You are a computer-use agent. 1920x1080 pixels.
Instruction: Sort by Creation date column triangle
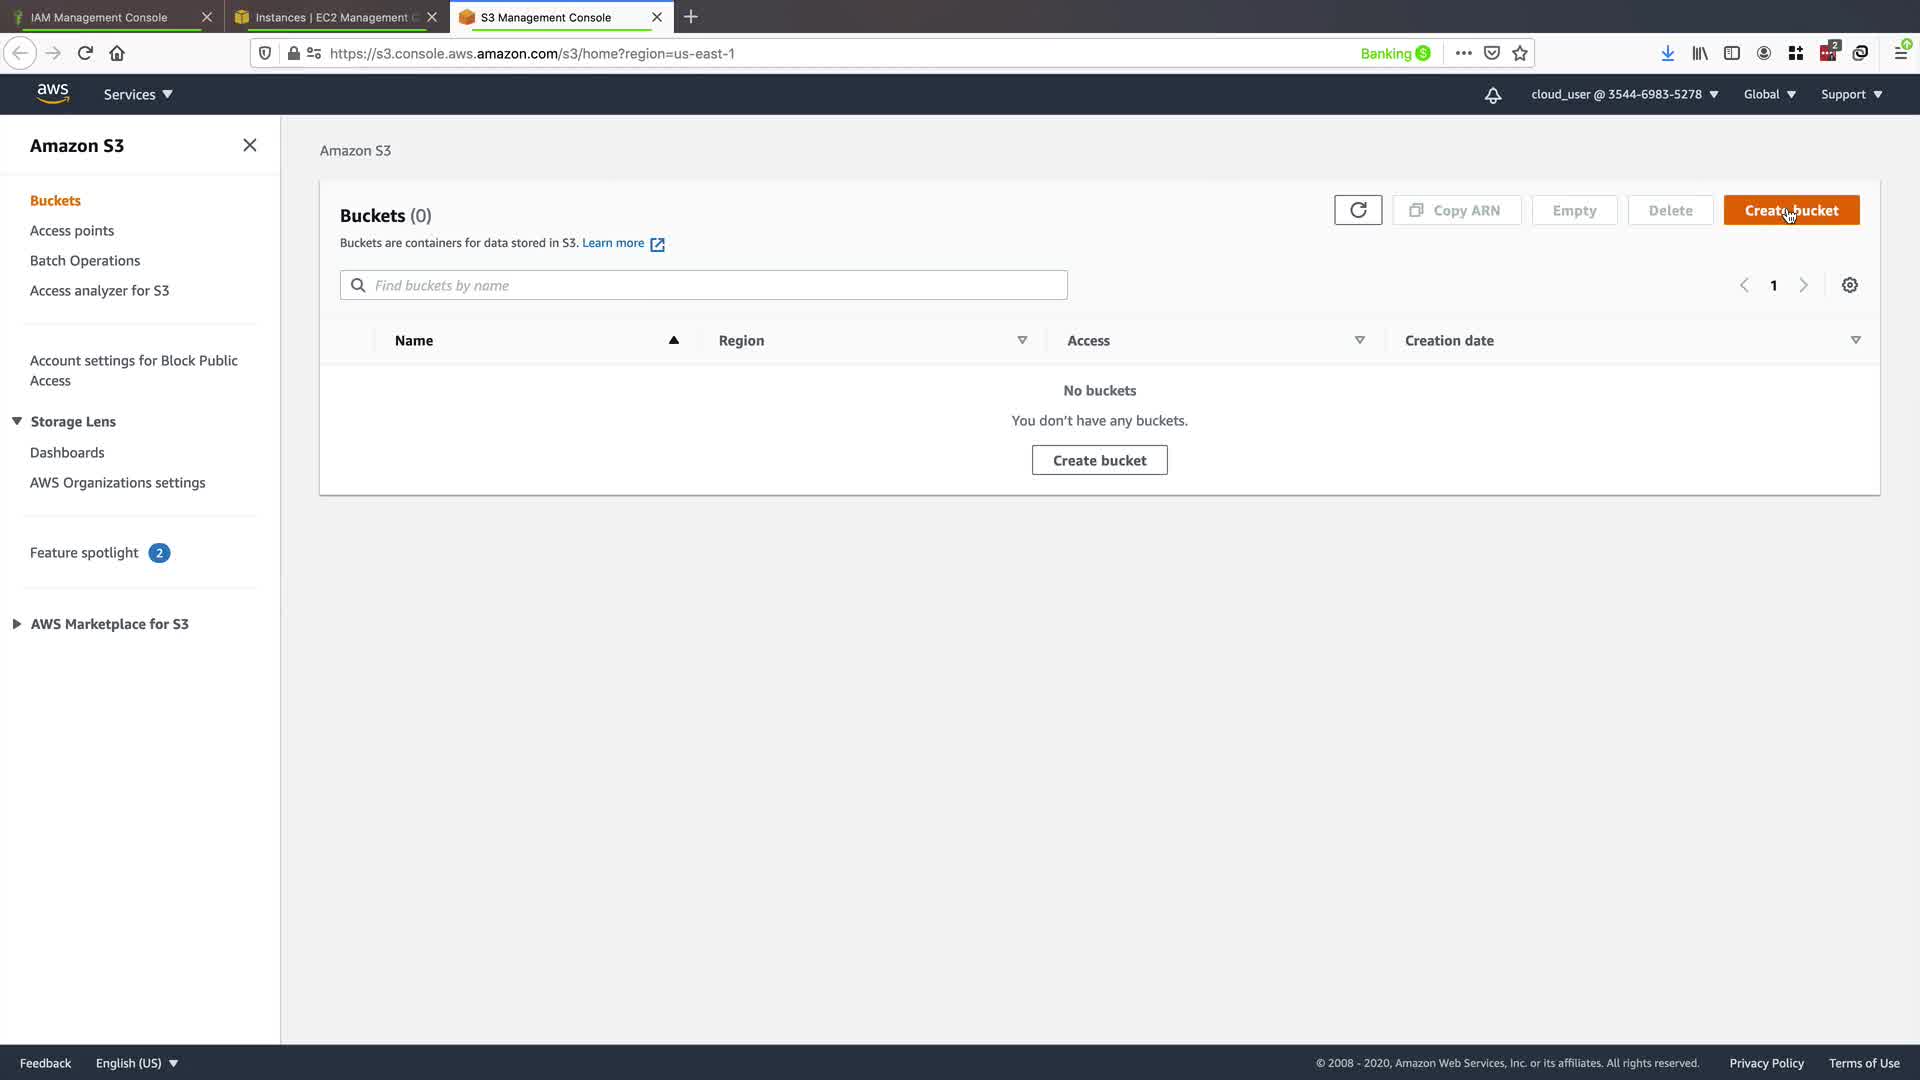1855,340
